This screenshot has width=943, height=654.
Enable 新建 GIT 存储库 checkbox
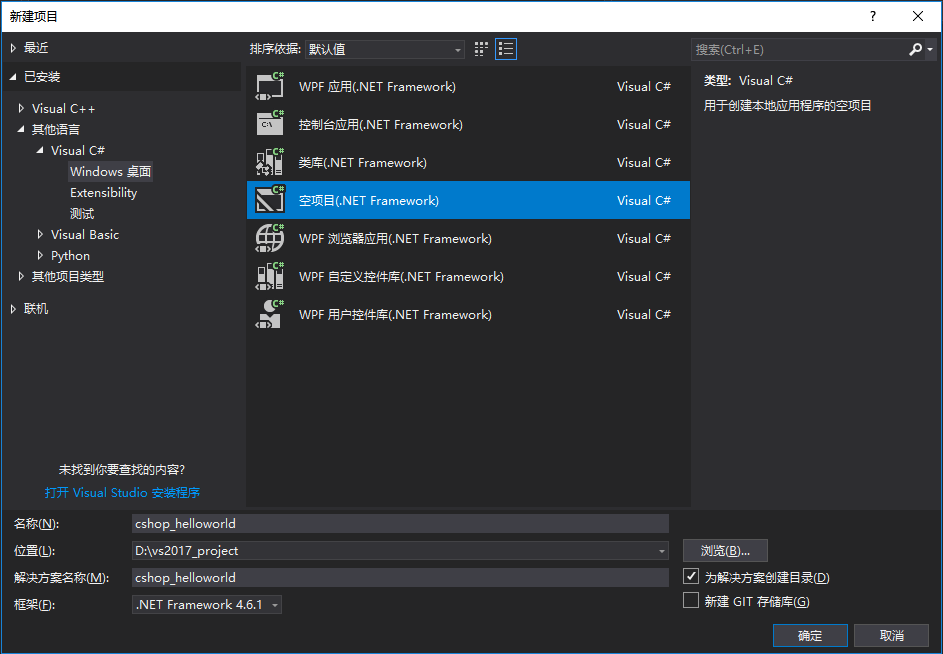click(691, 600)
